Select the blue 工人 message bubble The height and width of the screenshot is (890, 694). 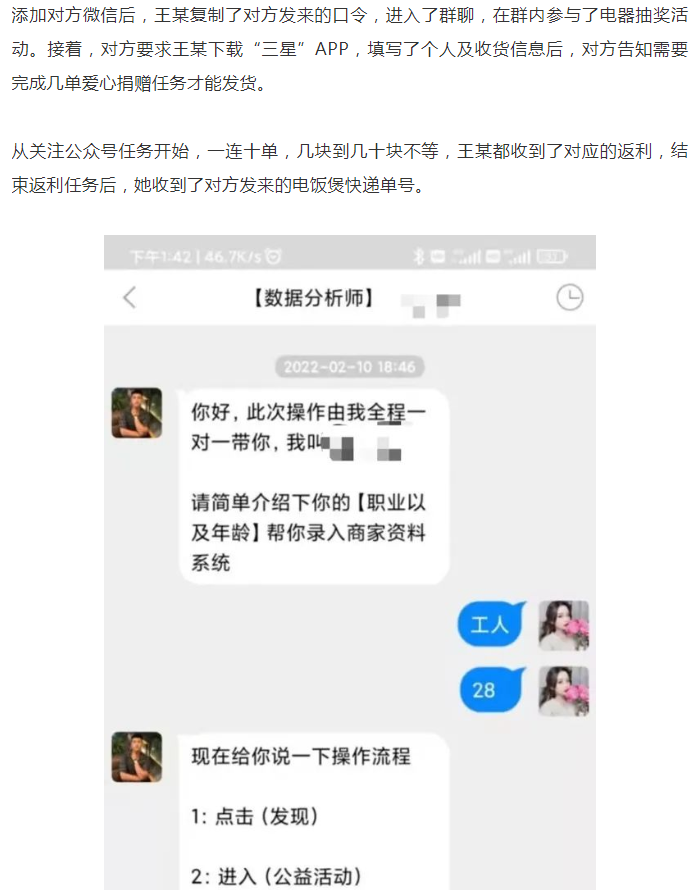[x=491, y=624]
